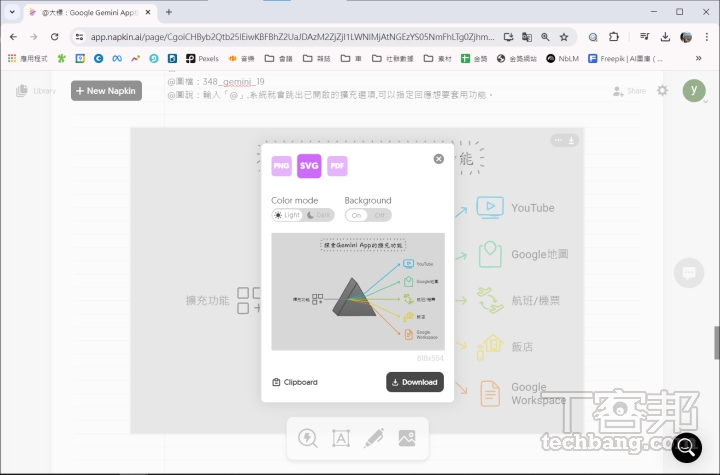The width and height of the screenshot is (720, 475).
Task: Open Pexels bookmark
Action: pyautogui.click(x=202, y=58)
